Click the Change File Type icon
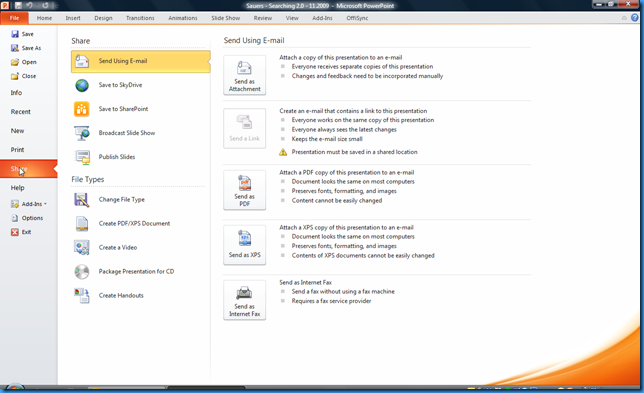644x393 pixels. 82,200
